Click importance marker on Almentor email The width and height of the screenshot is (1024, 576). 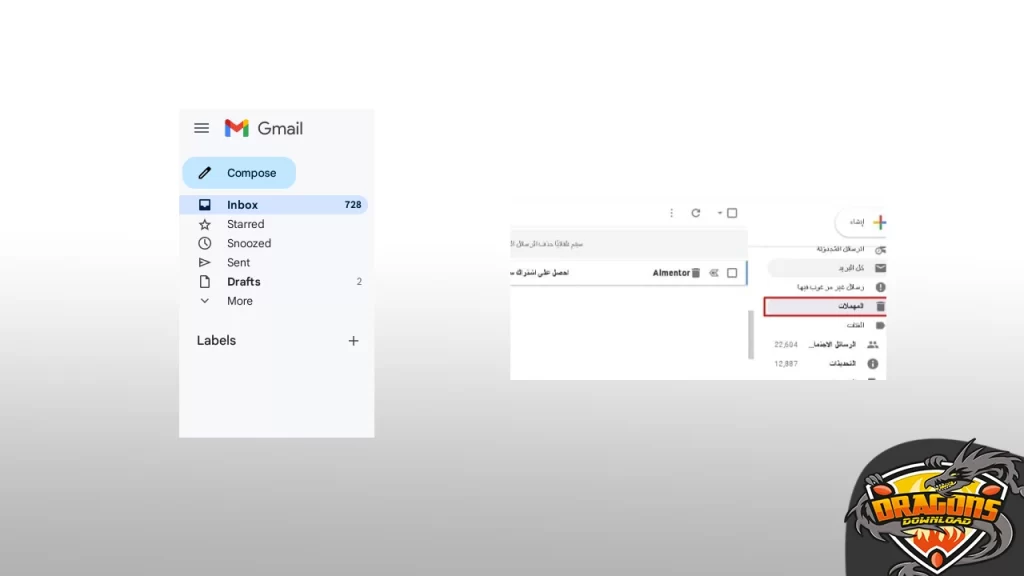[x=714, y=273]
